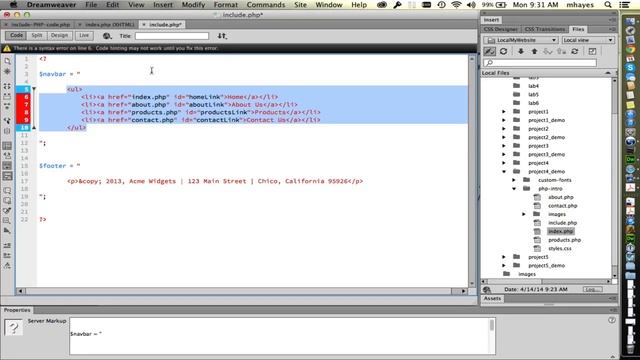Click the Move or Convert CSS icon
Screen dimensions: 640x360
(7, 231)
